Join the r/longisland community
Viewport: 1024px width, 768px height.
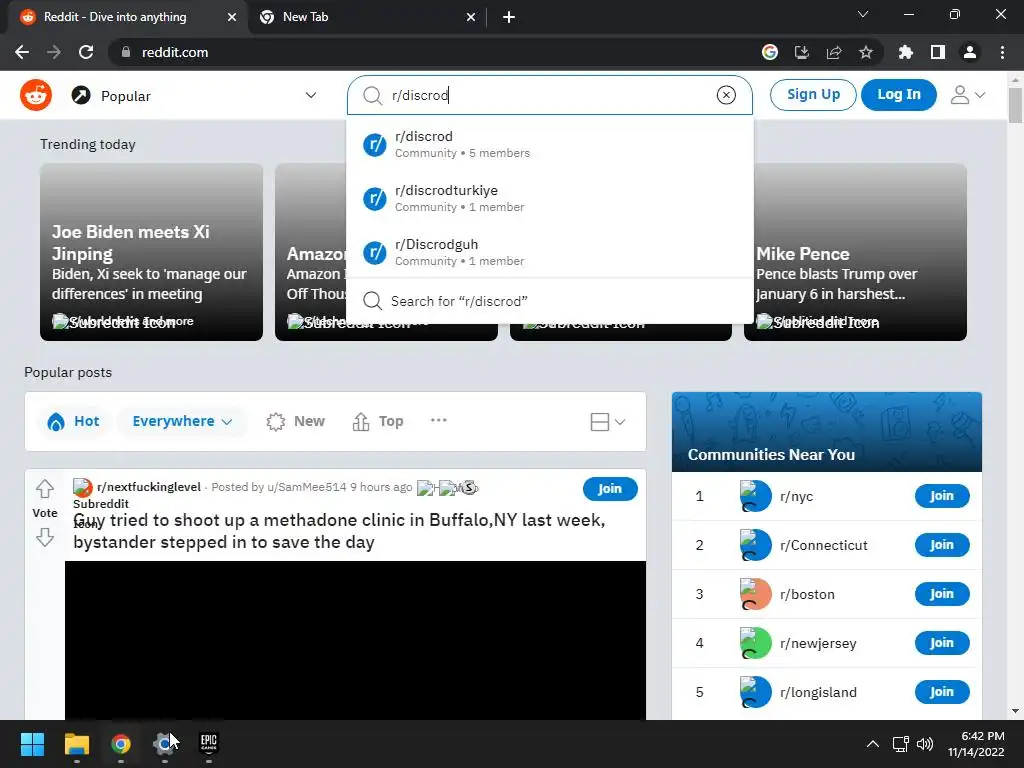[942, 692]
